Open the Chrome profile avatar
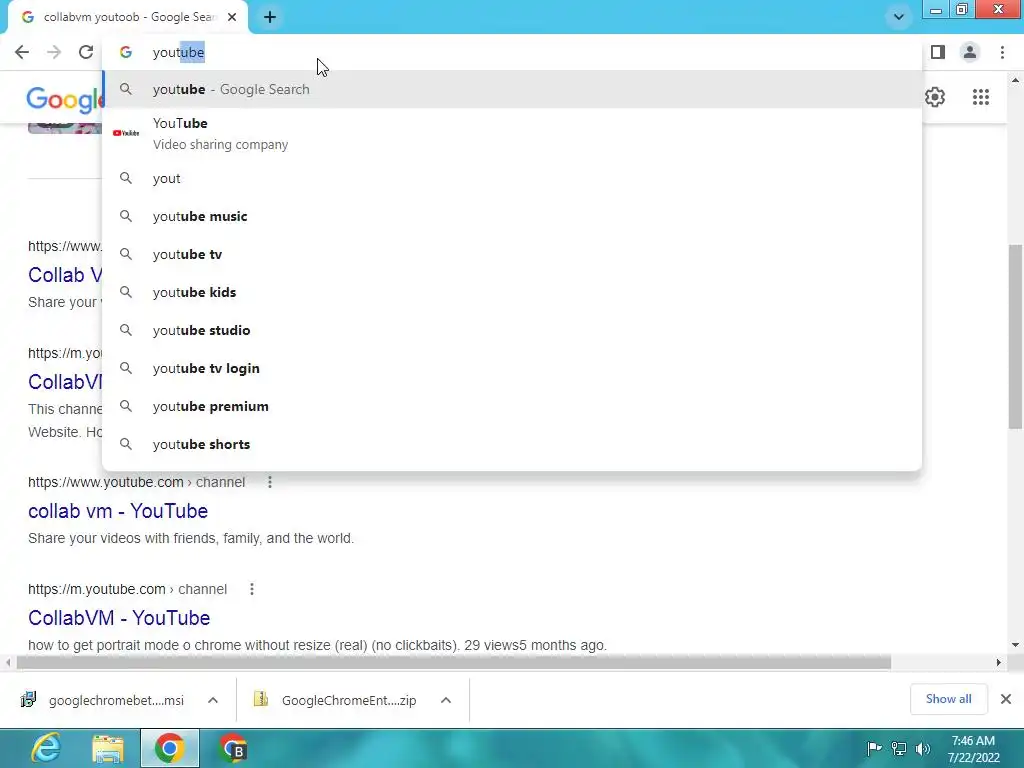The width and height of the screenshot is (1024, 768). tap(970, 52)
